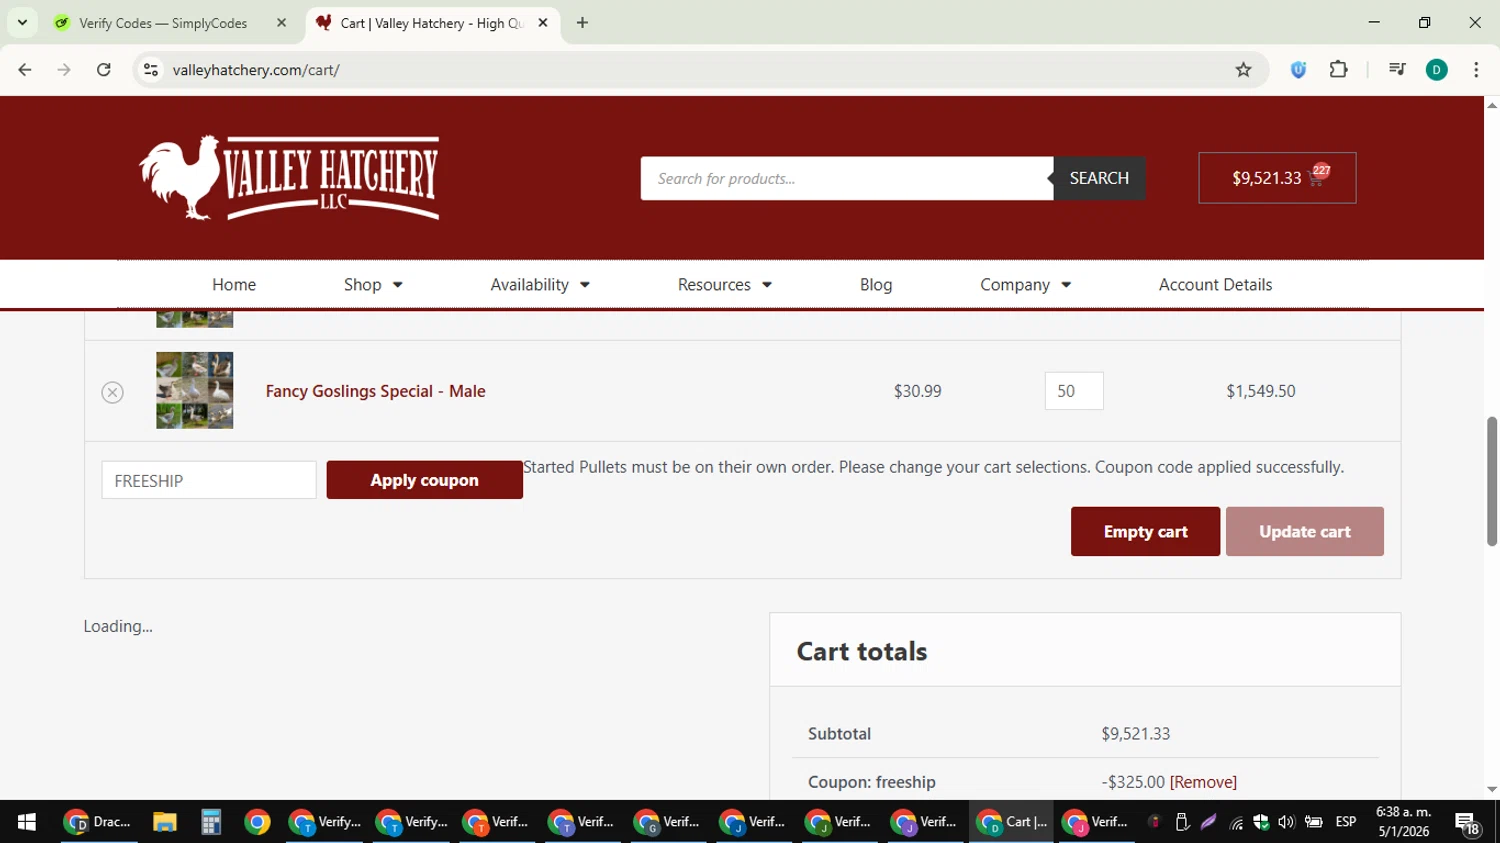Click the Cart totals heading
Viewport: 1500px width, 843px height.
point(862,651)
